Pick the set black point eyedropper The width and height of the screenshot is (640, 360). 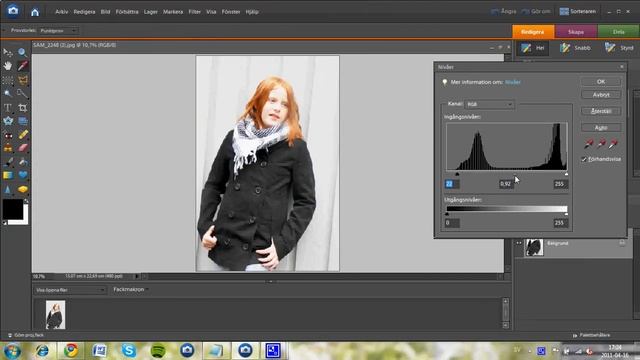click(x=589, y=143)
